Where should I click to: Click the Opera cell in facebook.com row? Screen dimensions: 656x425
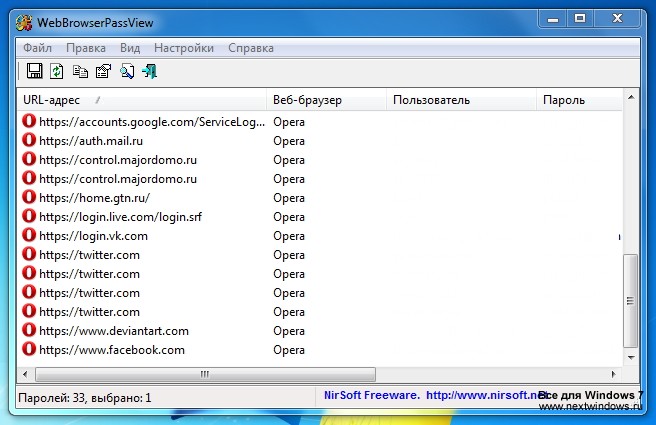tap(289, 350)
